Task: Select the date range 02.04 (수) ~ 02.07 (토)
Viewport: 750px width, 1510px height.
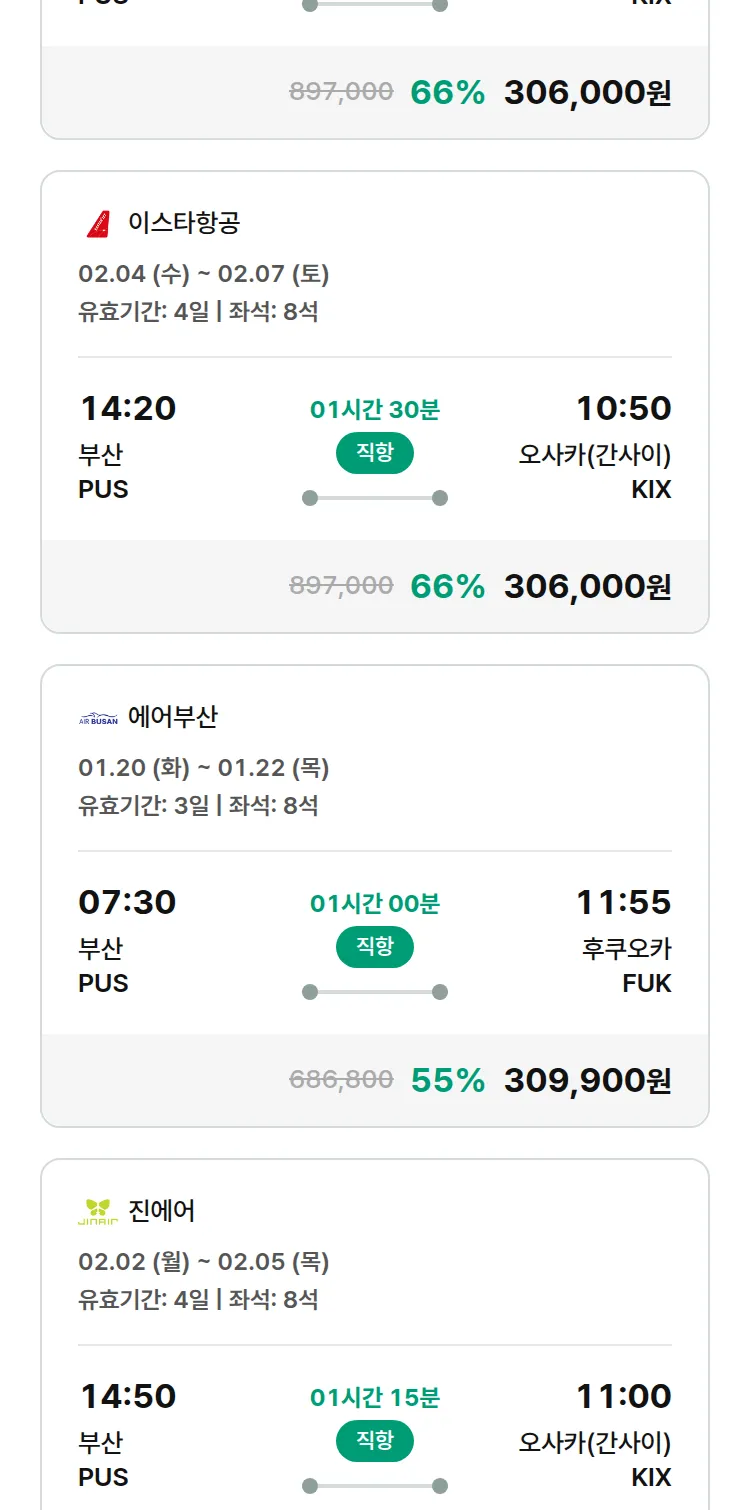Action: click(x=203, y=274)
